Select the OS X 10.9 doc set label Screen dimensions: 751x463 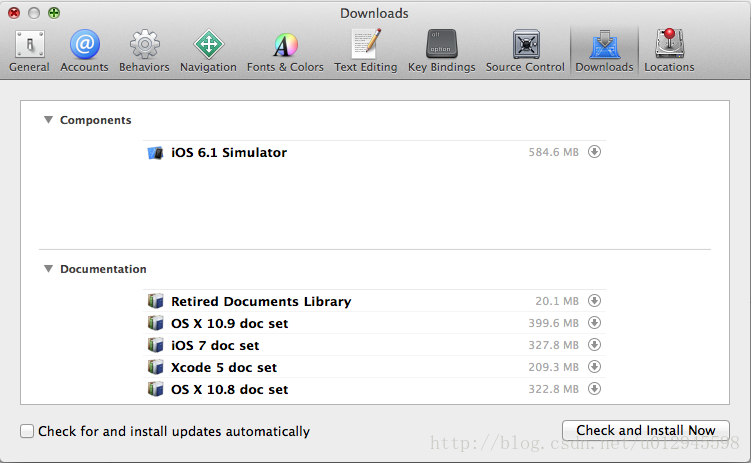click(229, 324)
